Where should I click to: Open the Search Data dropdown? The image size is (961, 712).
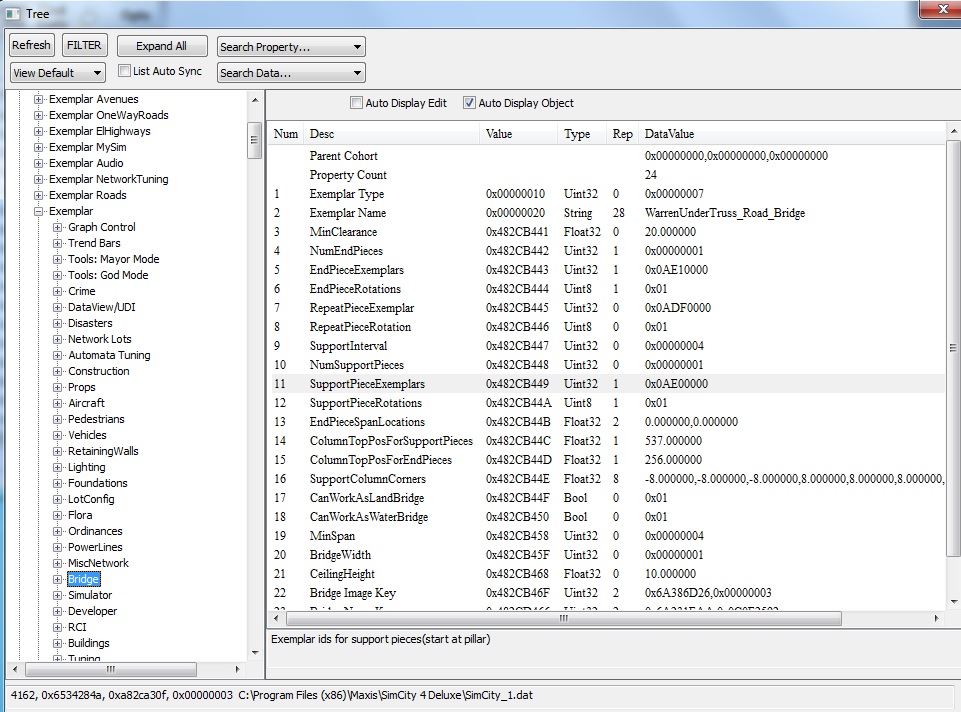pos(291,73)
